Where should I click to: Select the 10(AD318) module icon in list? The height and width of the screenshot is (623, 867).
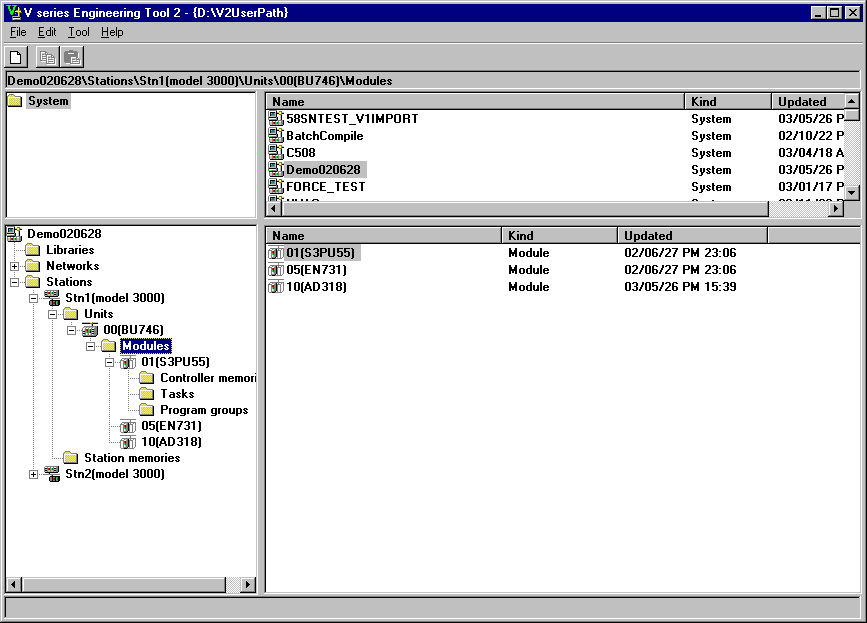tap(276, 287)
